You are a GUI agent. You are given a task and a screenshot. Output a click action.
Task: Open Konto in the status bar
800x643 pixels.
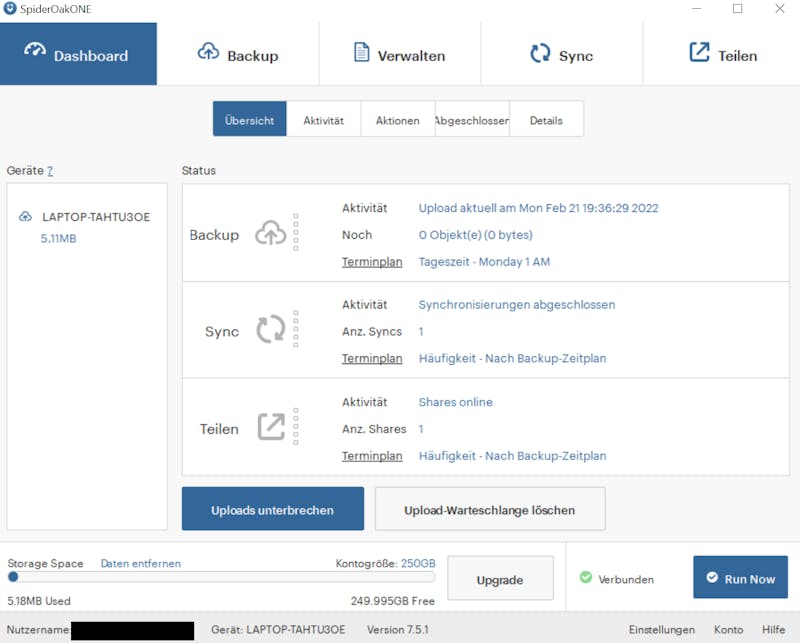pos(728,629)
